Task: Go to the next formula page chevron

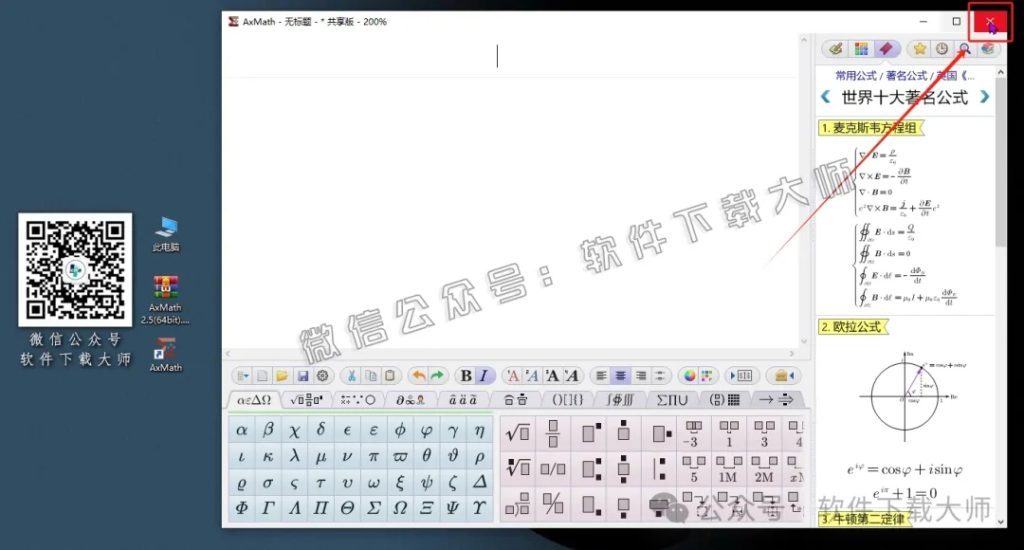Action: (985, 97)
